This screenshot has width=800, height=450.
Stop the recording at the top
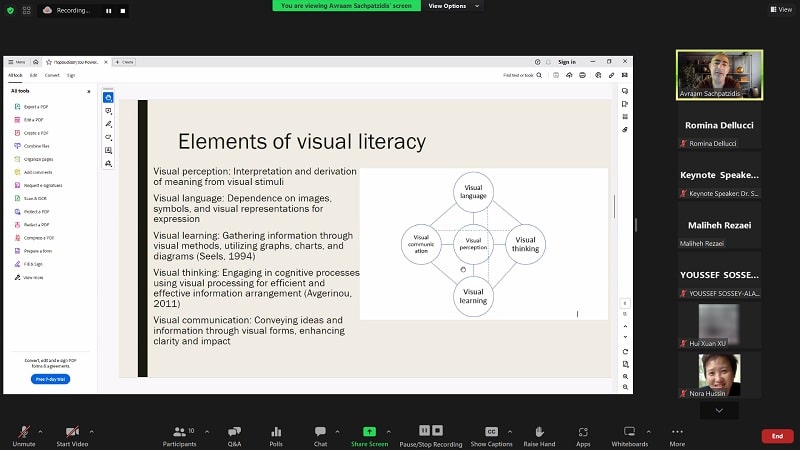(x=122, y=11)
